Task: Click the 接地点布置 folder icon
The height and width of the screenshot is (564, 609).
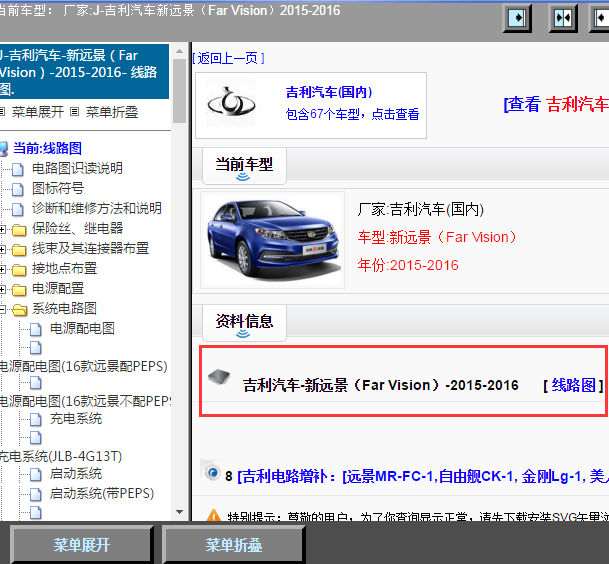Action: (x=19, y=270)
